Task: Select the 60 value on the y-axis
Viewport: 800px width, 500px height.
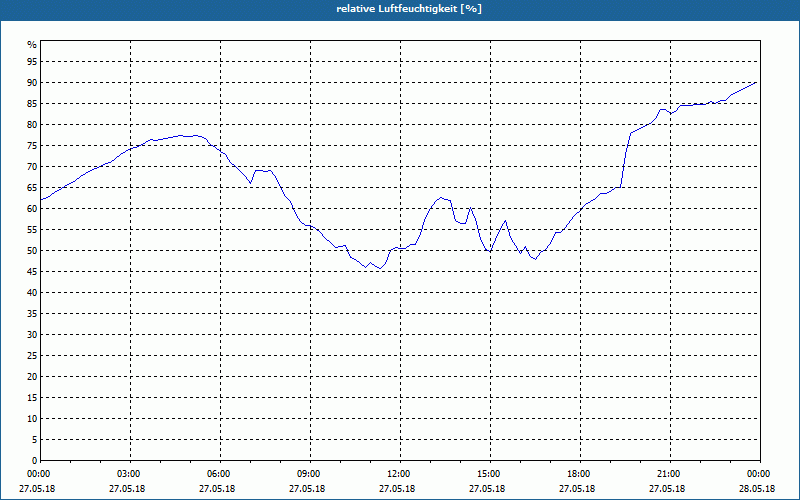Action: coord(32,209)
